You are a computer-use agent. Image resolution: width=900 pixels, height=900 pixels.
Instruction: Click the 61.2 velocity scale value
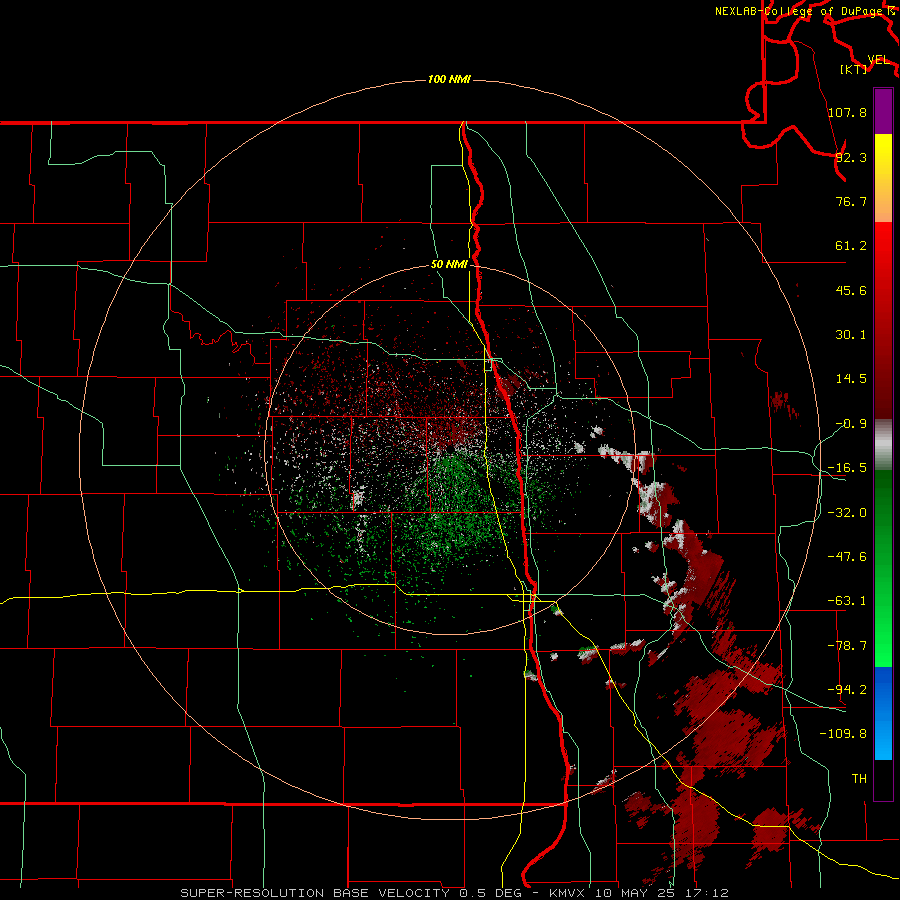(851, 246)
